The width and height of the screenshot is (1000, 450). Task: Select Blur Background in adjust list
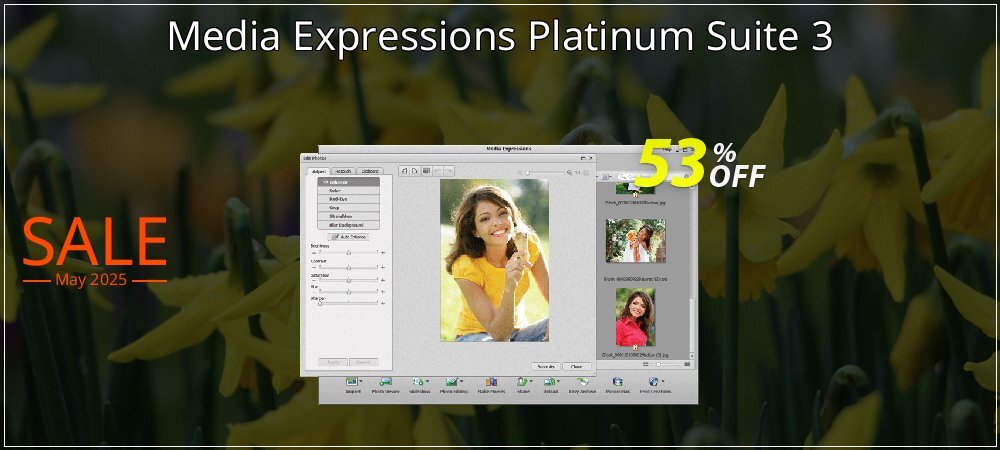348,225
